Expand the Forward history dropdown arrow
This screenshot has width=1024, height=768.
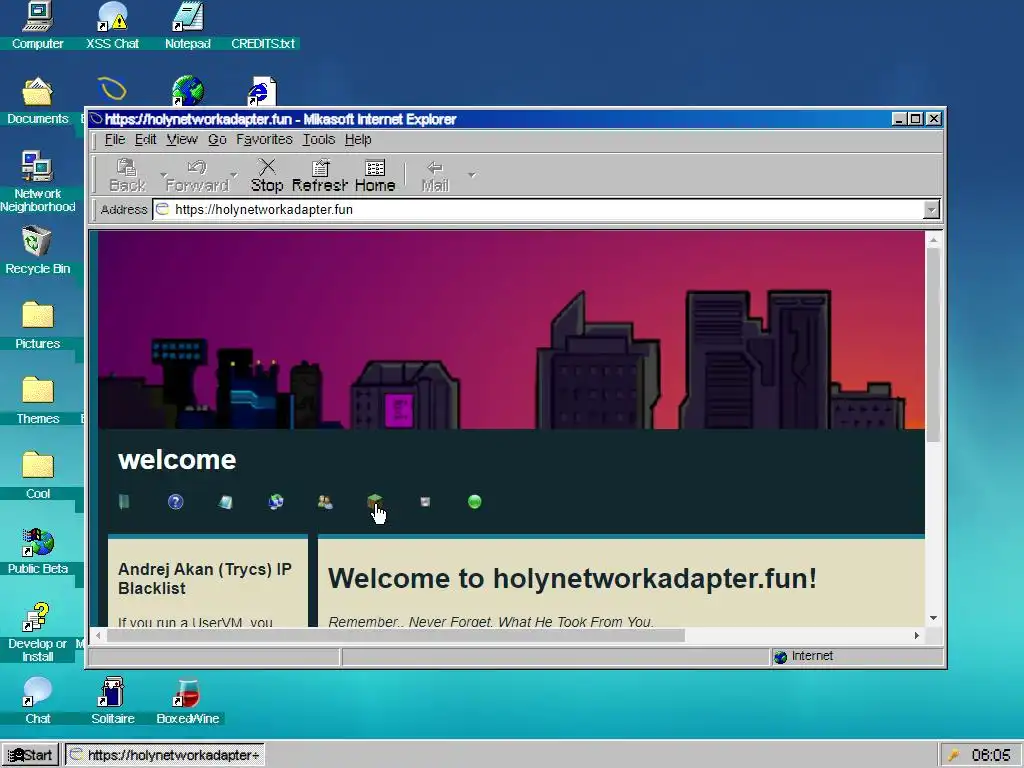234,175
